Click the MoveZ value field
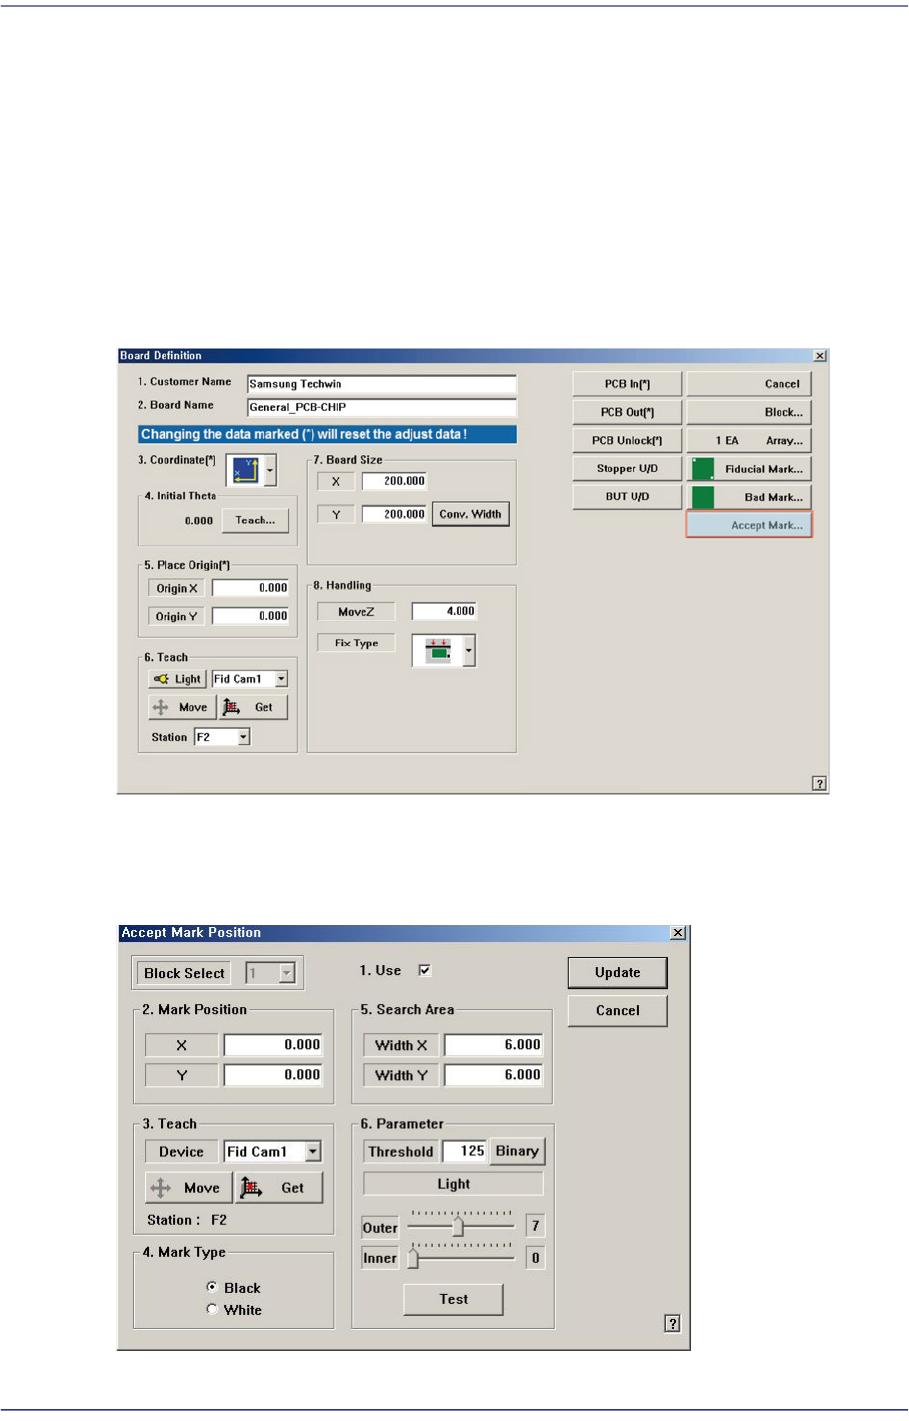This screenshot has height=1421, width=909. pyautogui.click(x=444, y=611)
